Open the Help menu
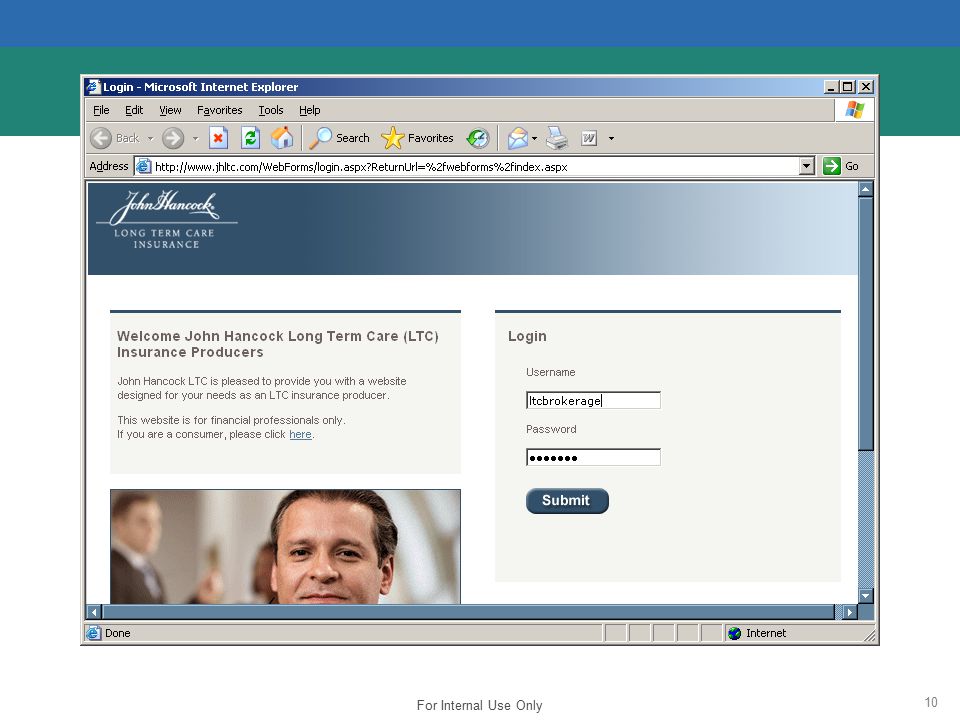 pos(309,110)
